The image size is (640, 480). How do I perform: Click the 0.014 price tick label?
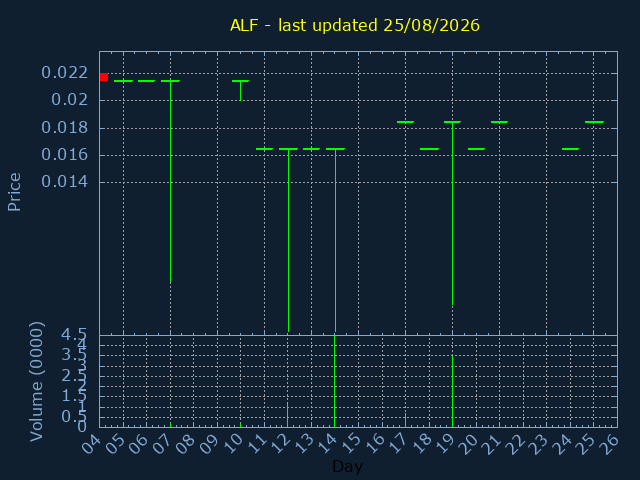[x=64, y=182]
